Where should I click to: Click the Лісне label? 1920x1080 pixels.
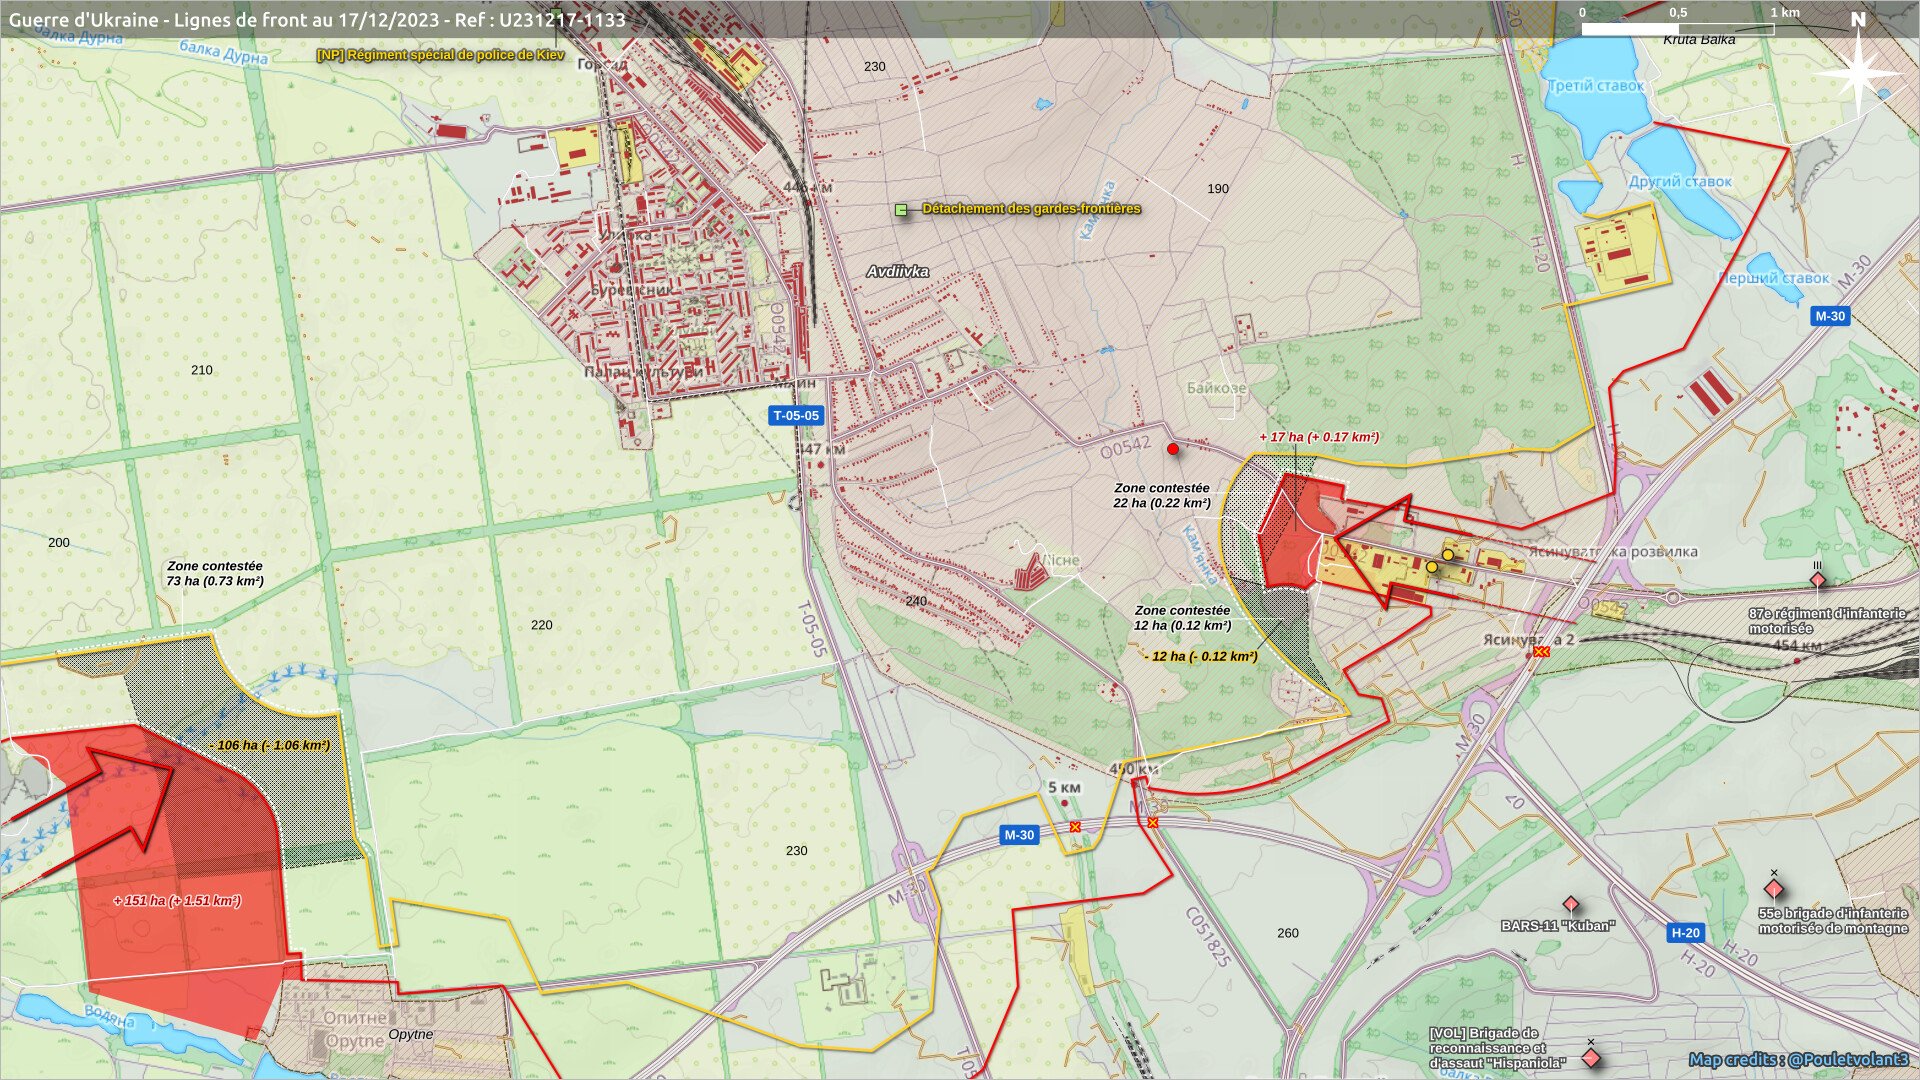coord(1060,560)
